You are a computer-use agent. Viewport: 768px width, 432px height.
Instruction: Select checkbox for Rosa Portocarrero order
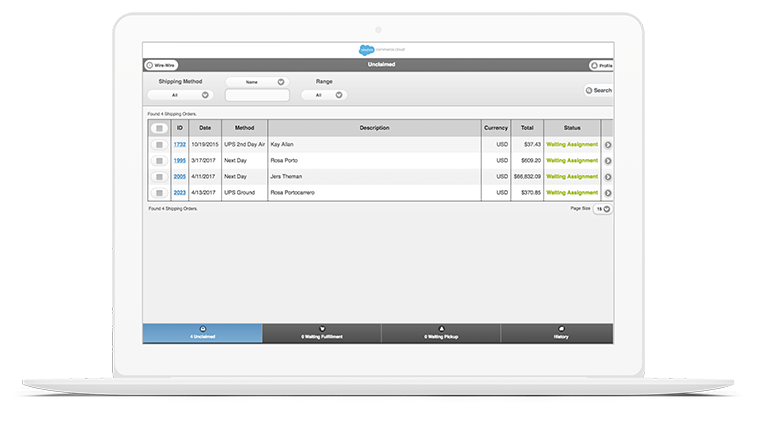(x=159, y=193)
